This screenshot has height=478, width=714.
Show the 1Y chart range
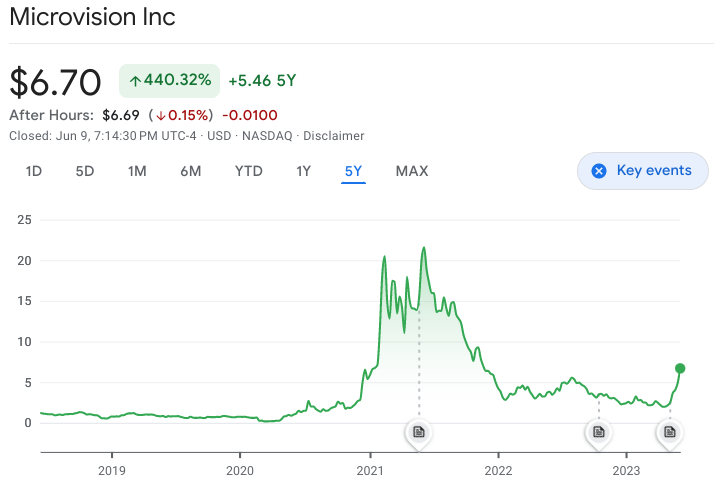304,171
